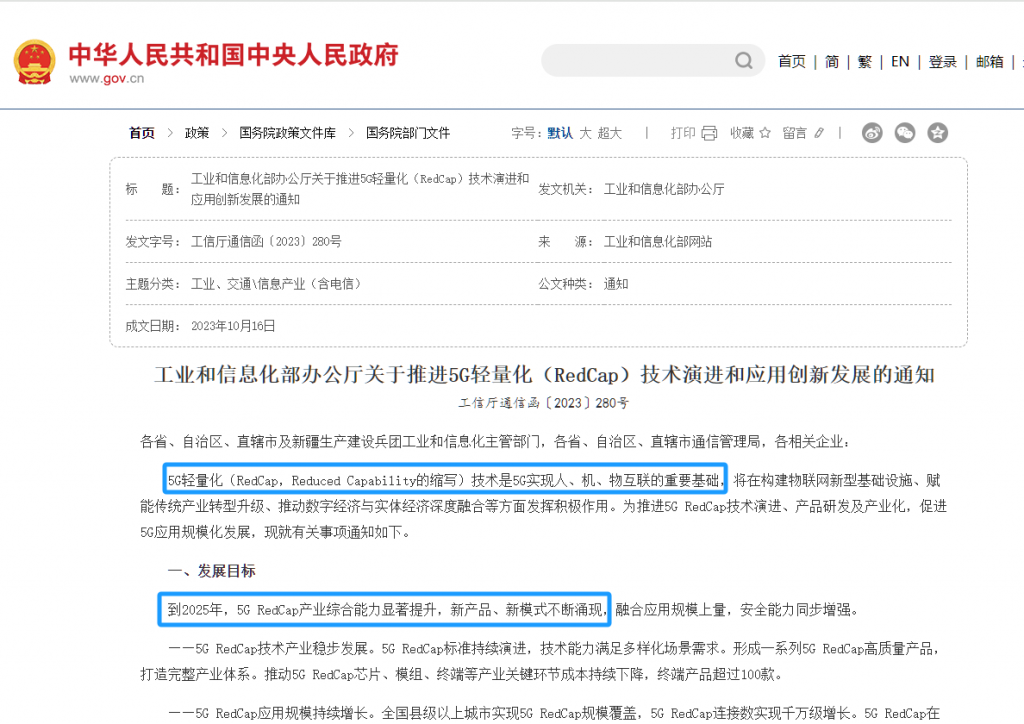Click source value 工业和信息化部网站
The image size is (1024, 724).
[658, 242]
